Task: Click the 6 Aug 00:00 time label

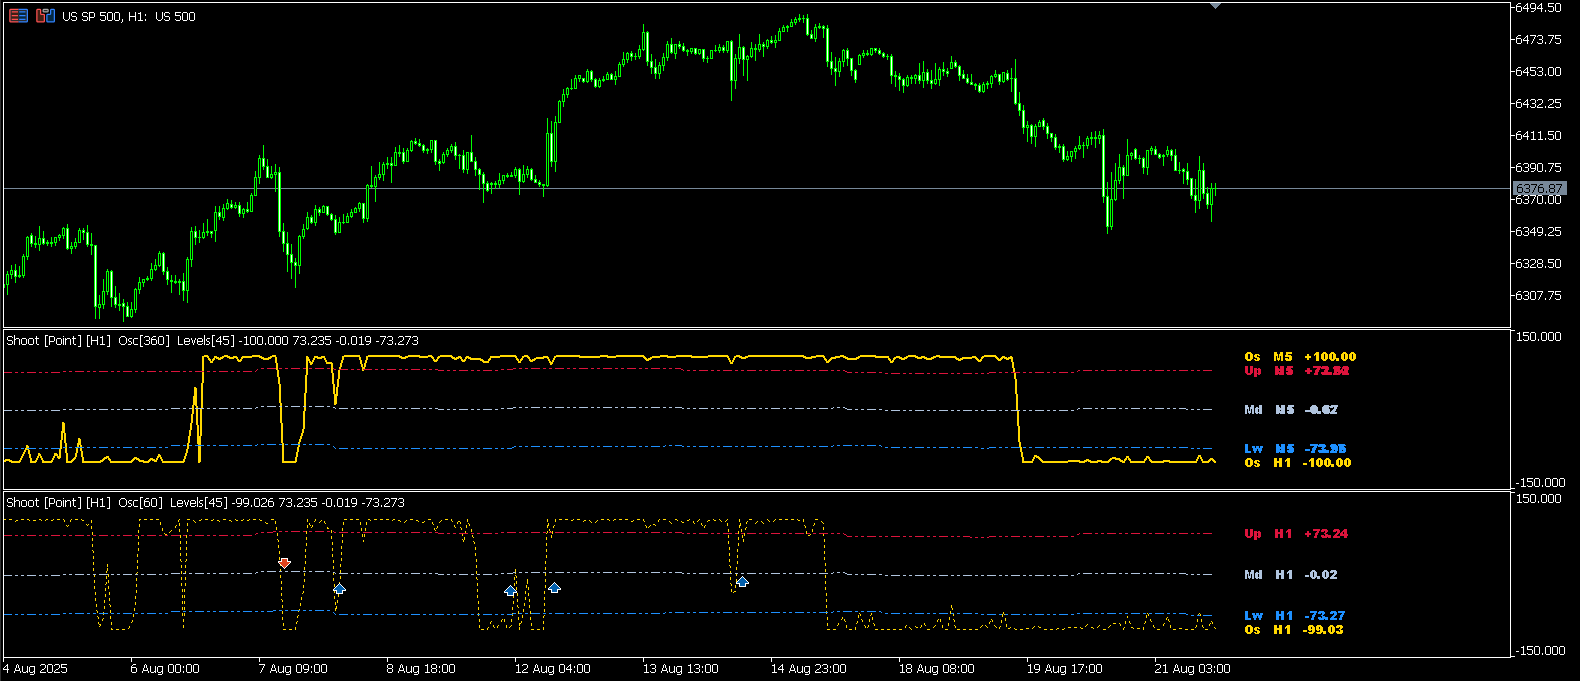Action: pyautogui.click(x=165, y=669)
